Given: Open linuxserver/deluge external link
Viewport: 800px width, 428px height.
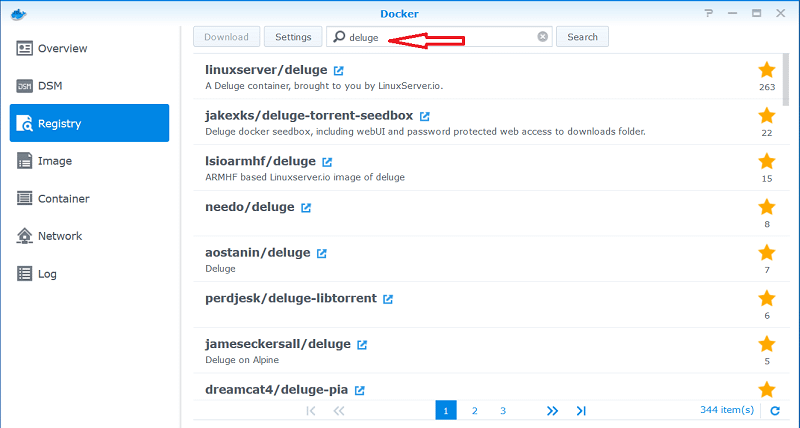Looking at the screenshot, I should pyautogui.click(x=338, y=70).
